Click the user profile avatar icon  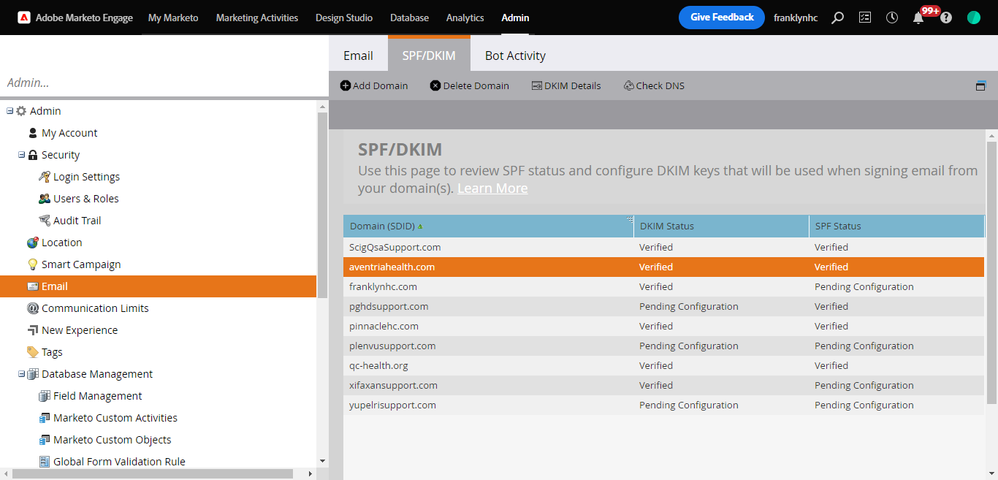click(x=974, y=18)
